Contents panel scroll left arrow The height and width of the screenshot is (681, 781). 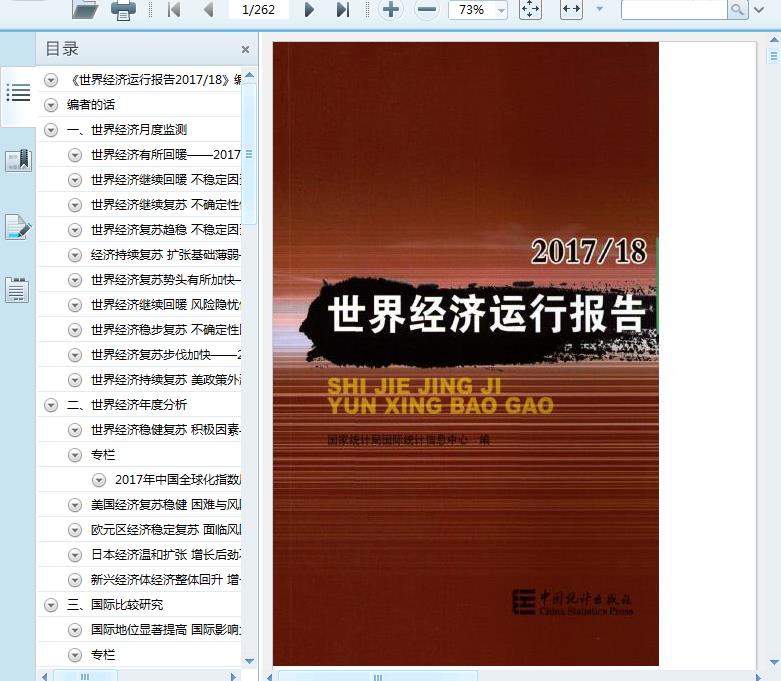(x=44, y=677)
